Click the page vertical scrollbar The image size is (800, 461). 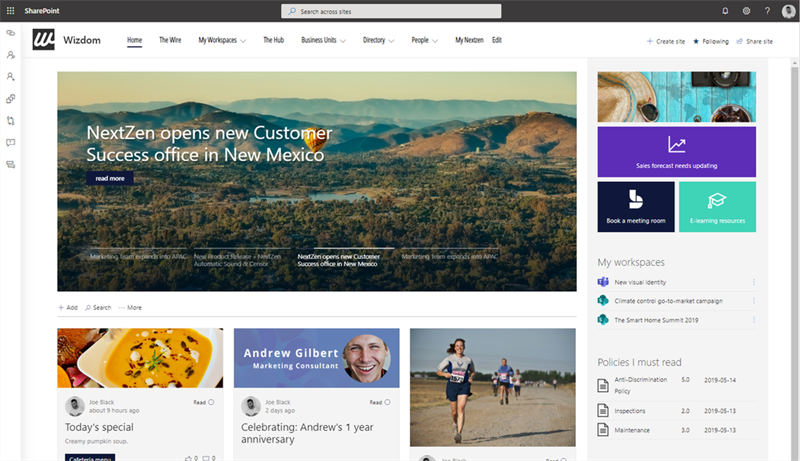click(x=794, y=260)
